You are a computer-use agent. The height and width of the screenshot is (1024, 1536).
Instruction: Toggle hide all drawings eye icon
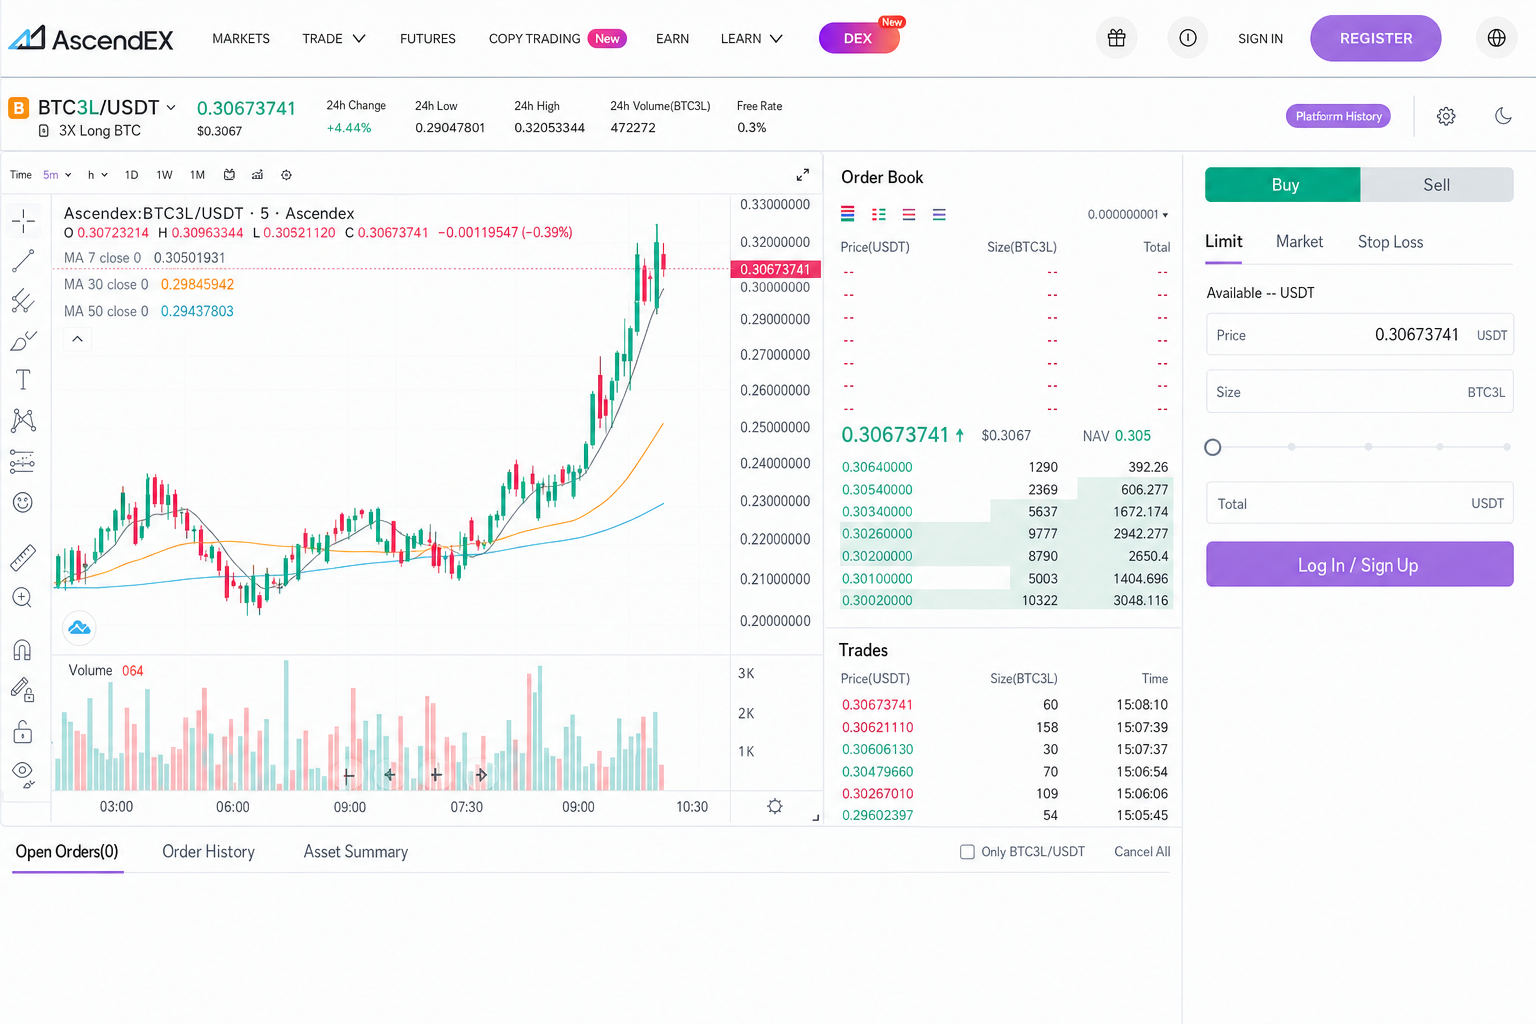(x=23, y=773)
